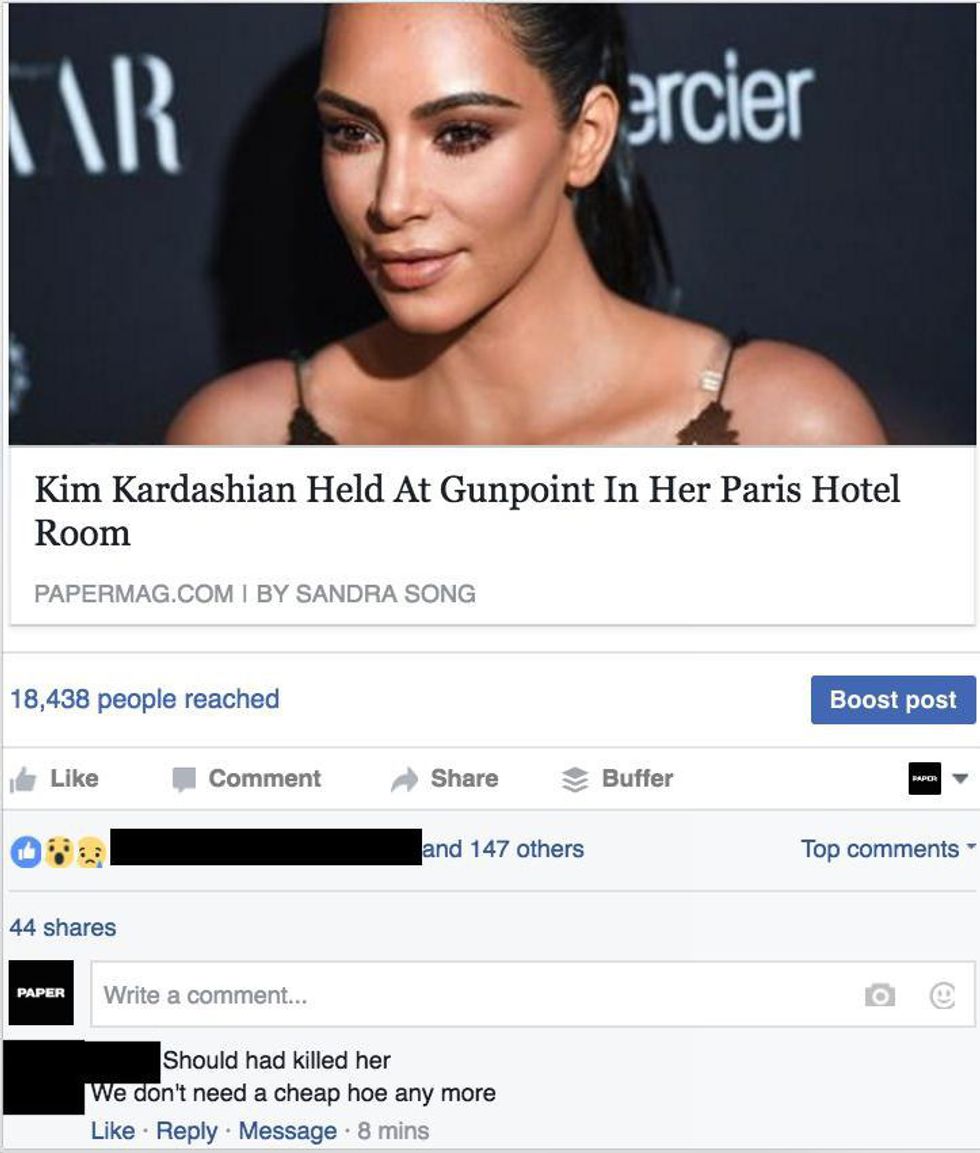Click inside the 'Write a comment...' field
This screenshot has width=980, height=1153.
[532, 994]
